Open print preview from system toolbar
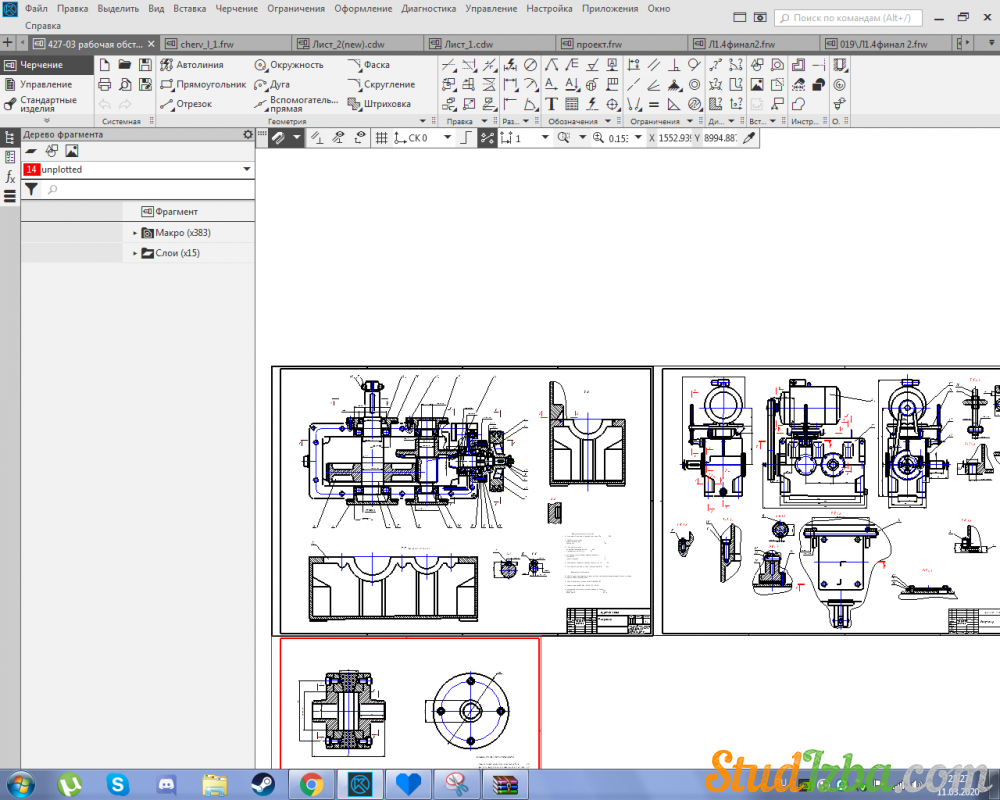 (x=125, y=84)
